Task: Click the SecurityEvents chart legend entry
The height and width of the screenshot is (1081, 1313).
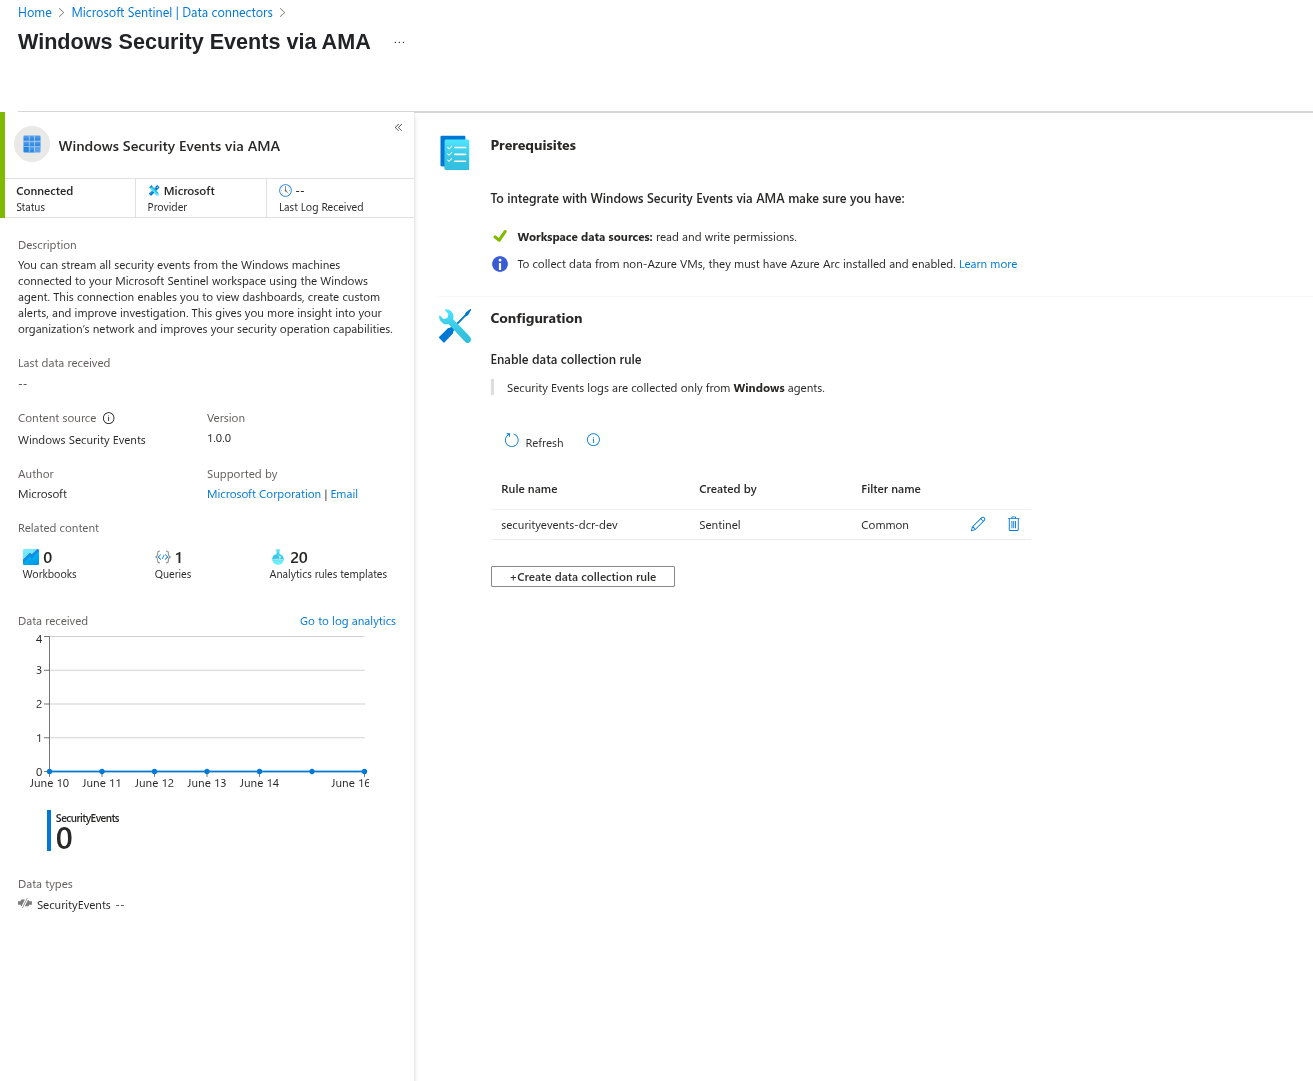Action: pos(84,831)
